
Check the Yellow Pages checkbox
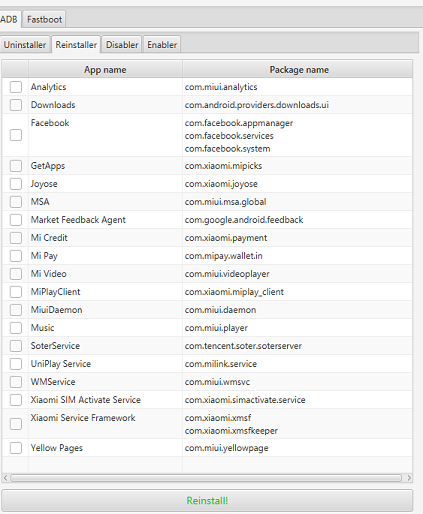pos(16,448)
